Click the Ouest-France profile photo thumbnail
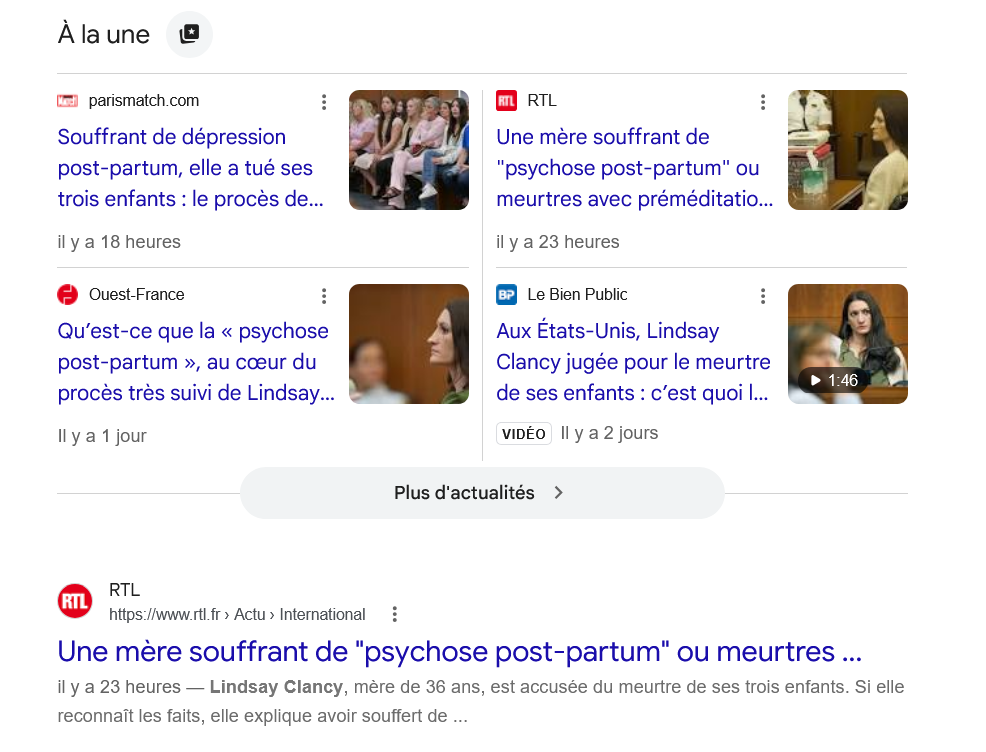Screen dimensions: 986x752 click(409, 344)
